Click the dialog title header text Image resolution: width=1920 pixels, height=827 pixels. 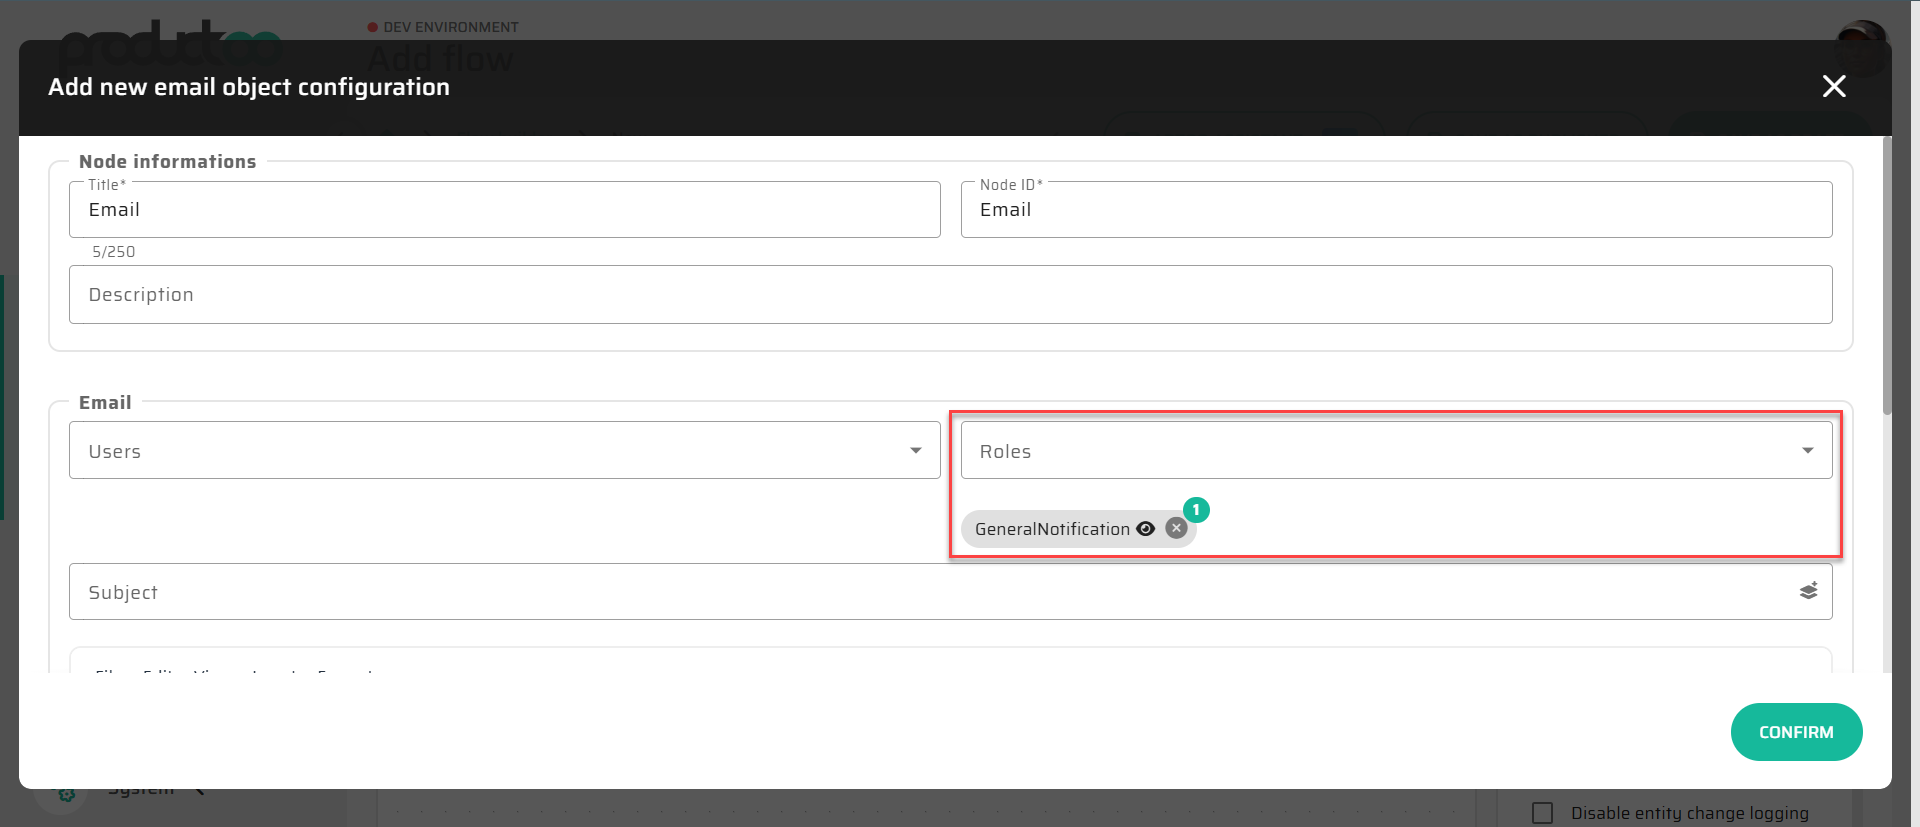tap(249, 87)
